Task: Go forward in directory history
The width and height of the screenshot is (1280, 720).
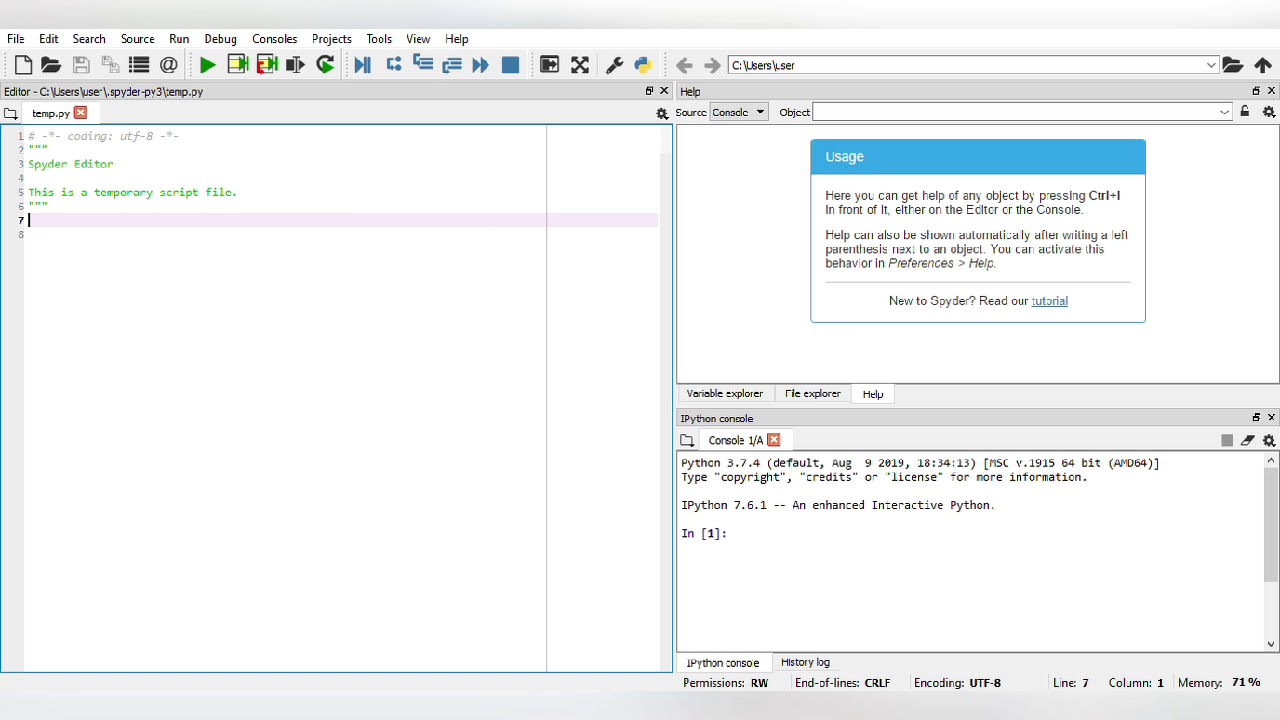Action: [712, 65]
